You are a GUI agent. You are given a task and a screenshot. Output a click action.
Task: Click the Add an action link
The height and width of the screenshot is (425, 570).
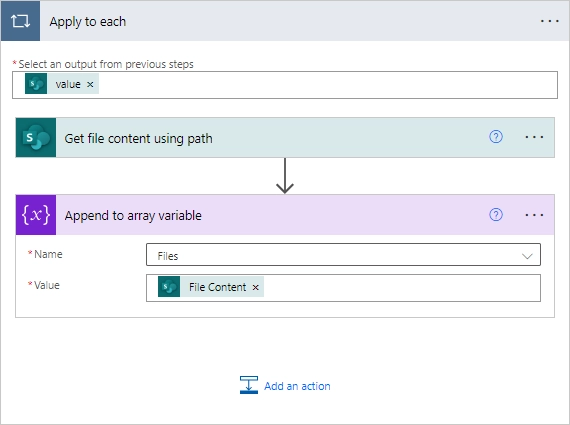tap(297, 386)
